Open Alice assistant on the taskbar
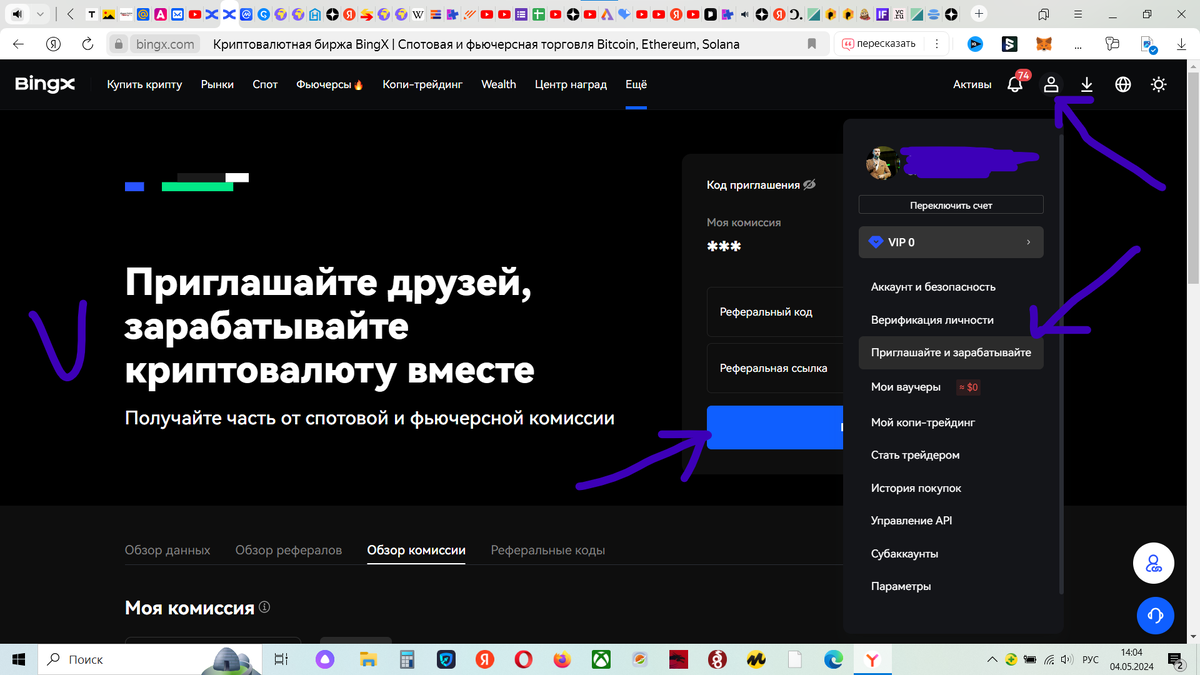The width and height of the screenshot is (1200, 675). [324, 659]
